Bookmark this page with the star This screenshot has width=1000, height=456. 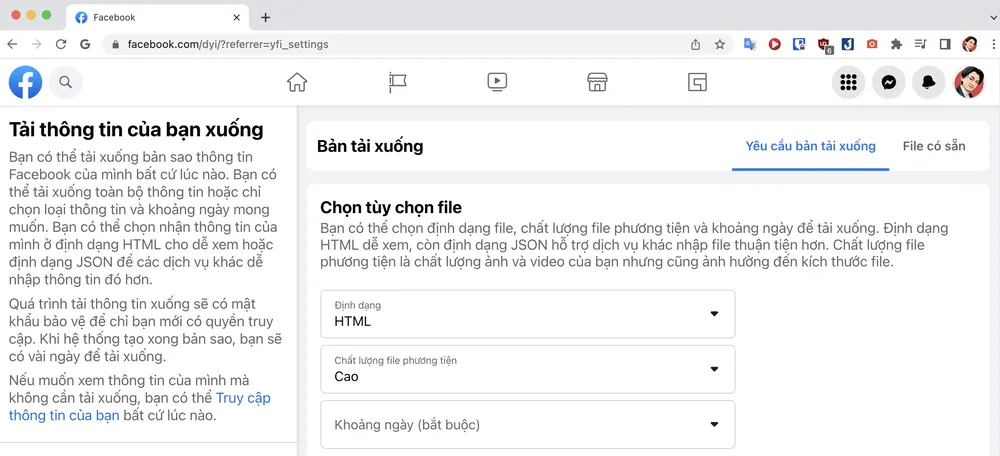[x=719, y=44]
